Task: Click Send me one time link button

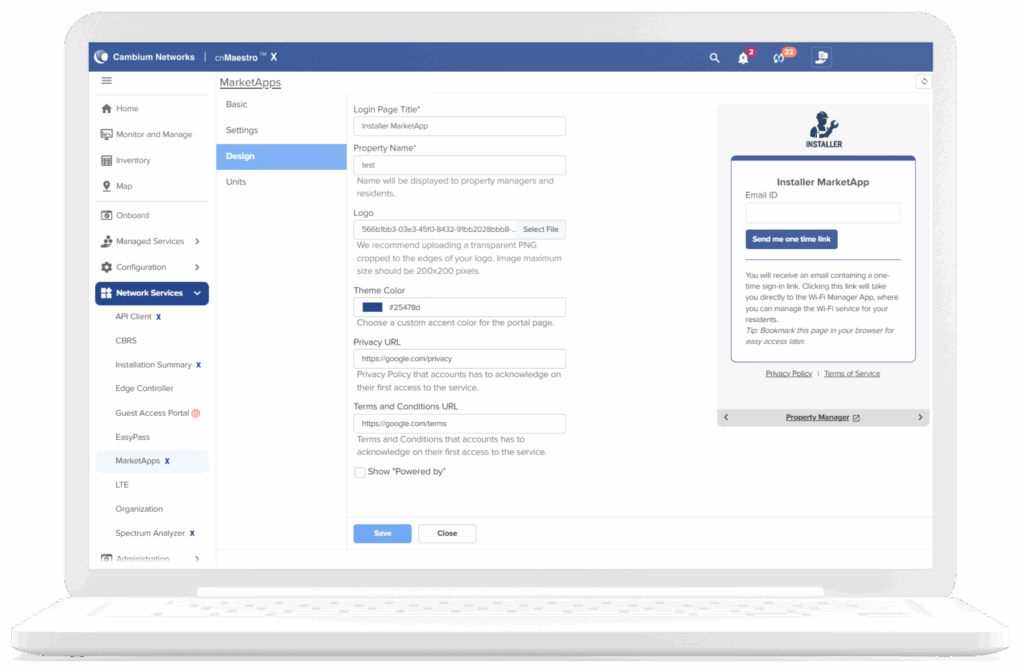Action: point(792,240)
